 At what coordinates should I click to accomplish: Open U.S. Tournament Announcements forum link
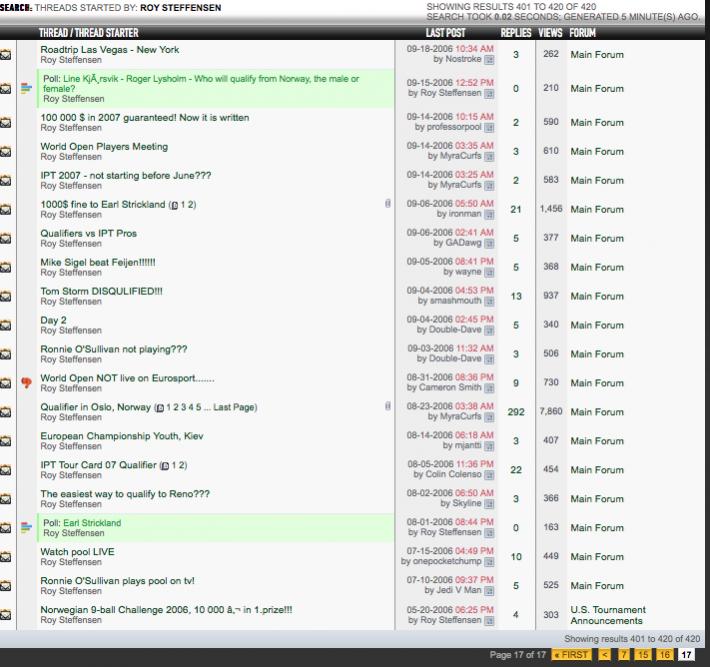608,615
